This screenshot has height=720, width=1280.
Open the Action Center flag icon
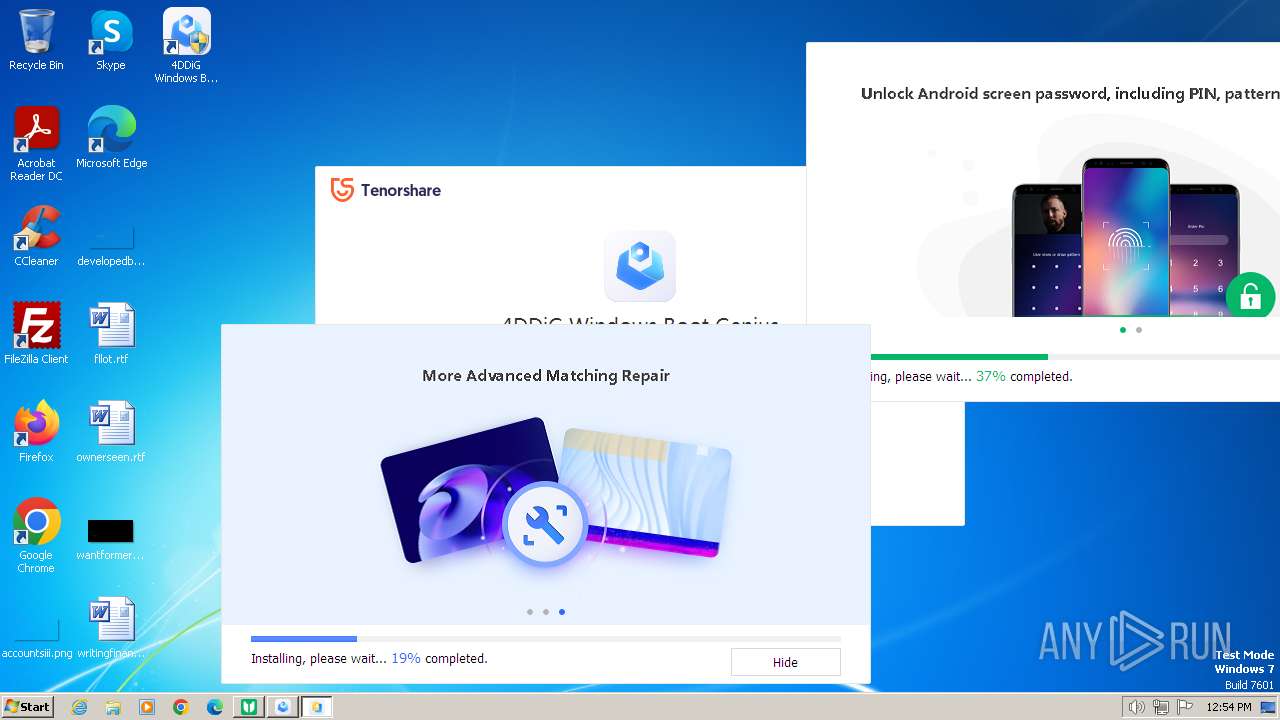pos(1183,707)
